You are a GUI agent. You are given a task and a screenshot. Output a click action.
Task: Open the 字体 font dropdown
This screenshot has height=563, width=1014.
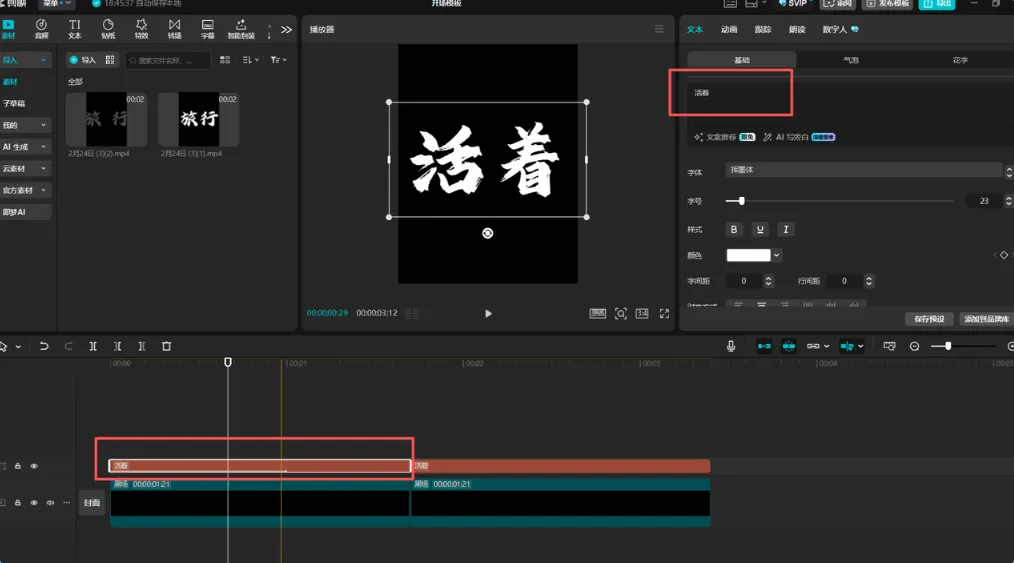864,170
